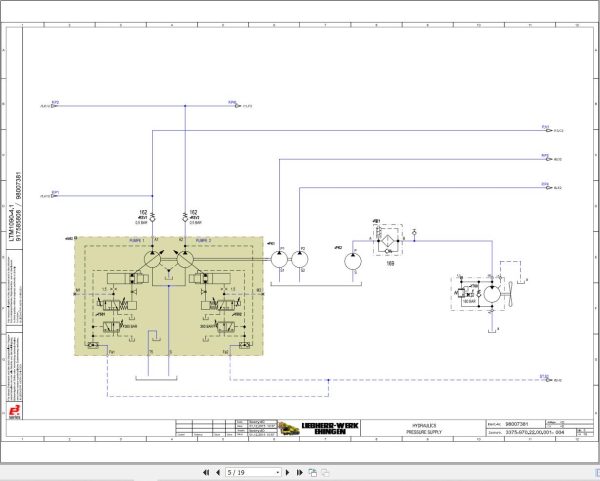The width and height of the screenshot is (600, 481).
Task: Click the right 350 BAR valve in pump block
Action: click(x=226, y=327)
